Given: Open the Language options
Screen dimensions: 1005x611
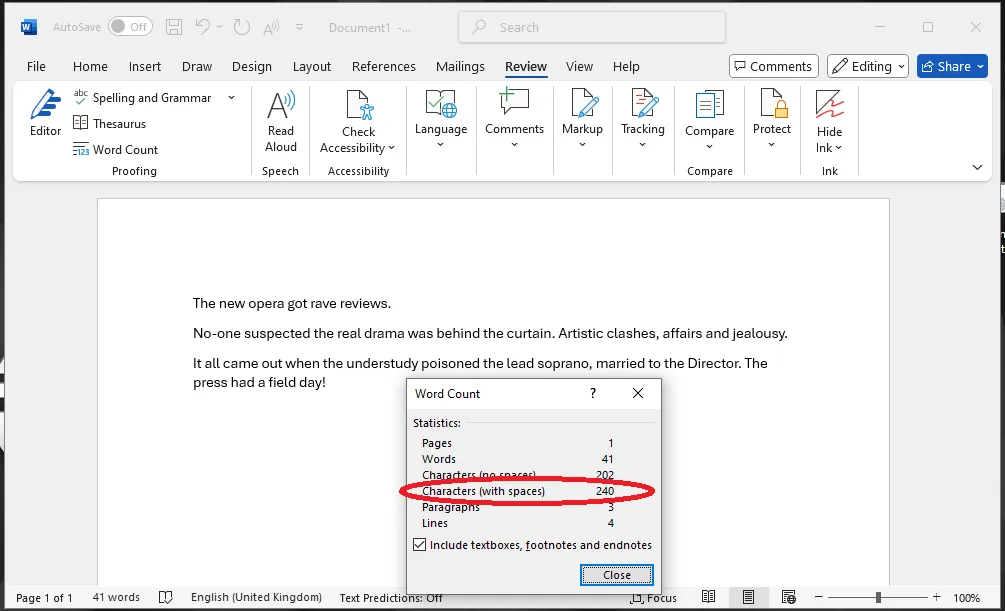Looking at the screenshot, I should pos(441,119).
